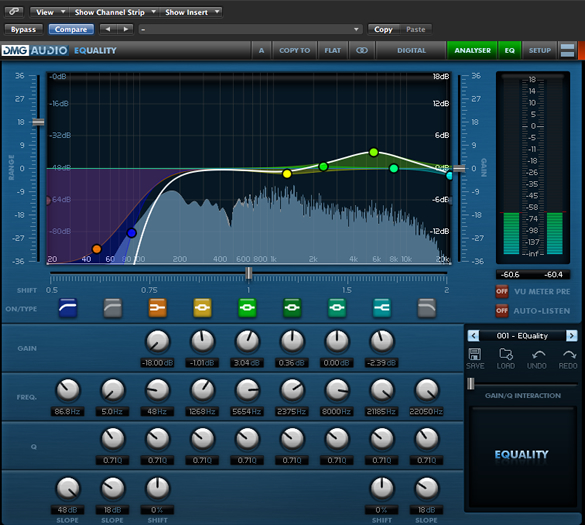
Task: Toggle AUTO-LISTEN switch
Action: (x=502, y=311)
